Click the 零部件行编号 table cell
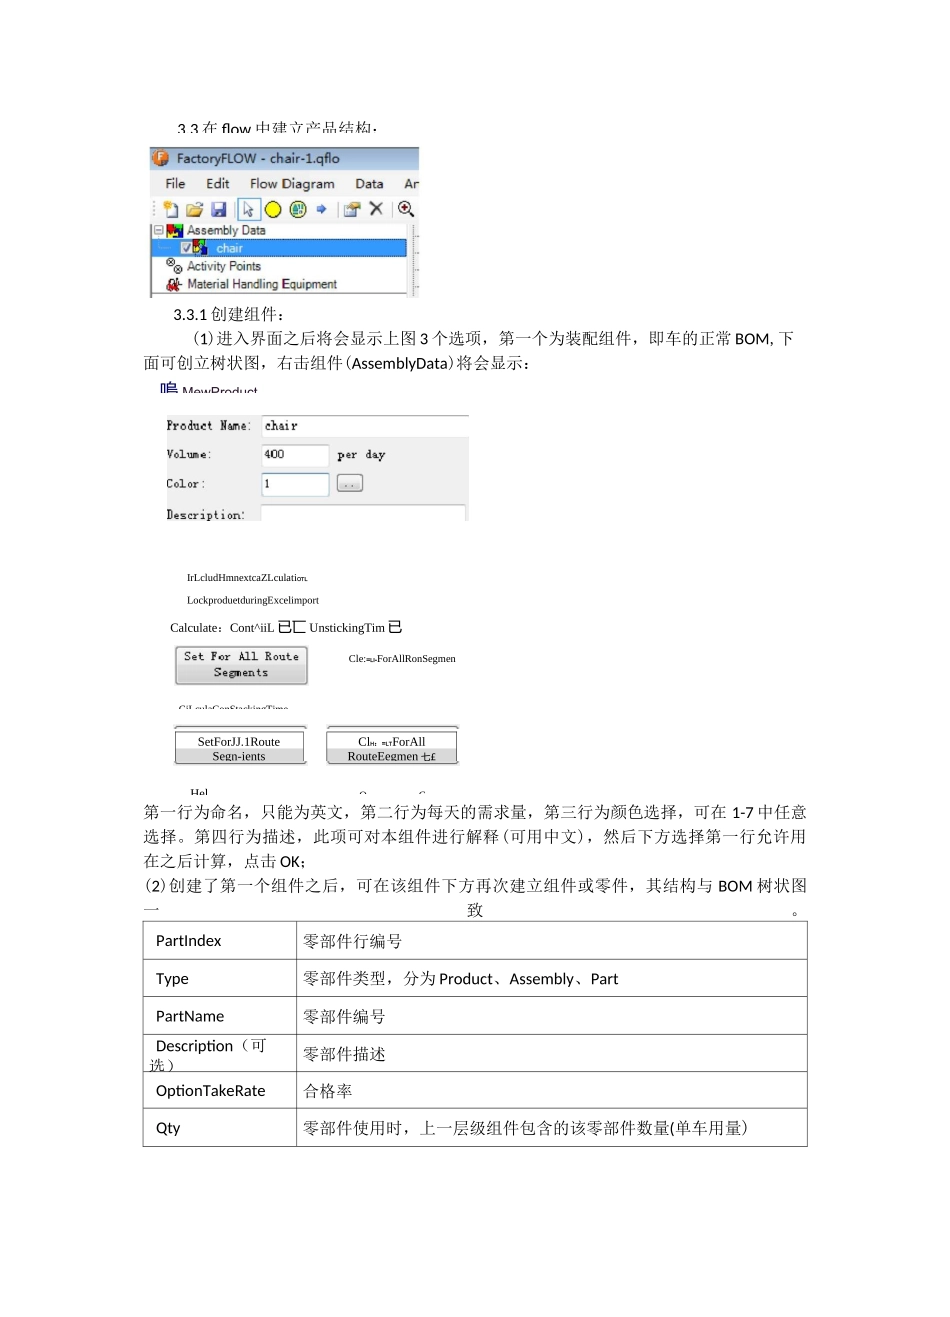The height and width of the screenshot is (1317, 950). click(x=552, y=941)
